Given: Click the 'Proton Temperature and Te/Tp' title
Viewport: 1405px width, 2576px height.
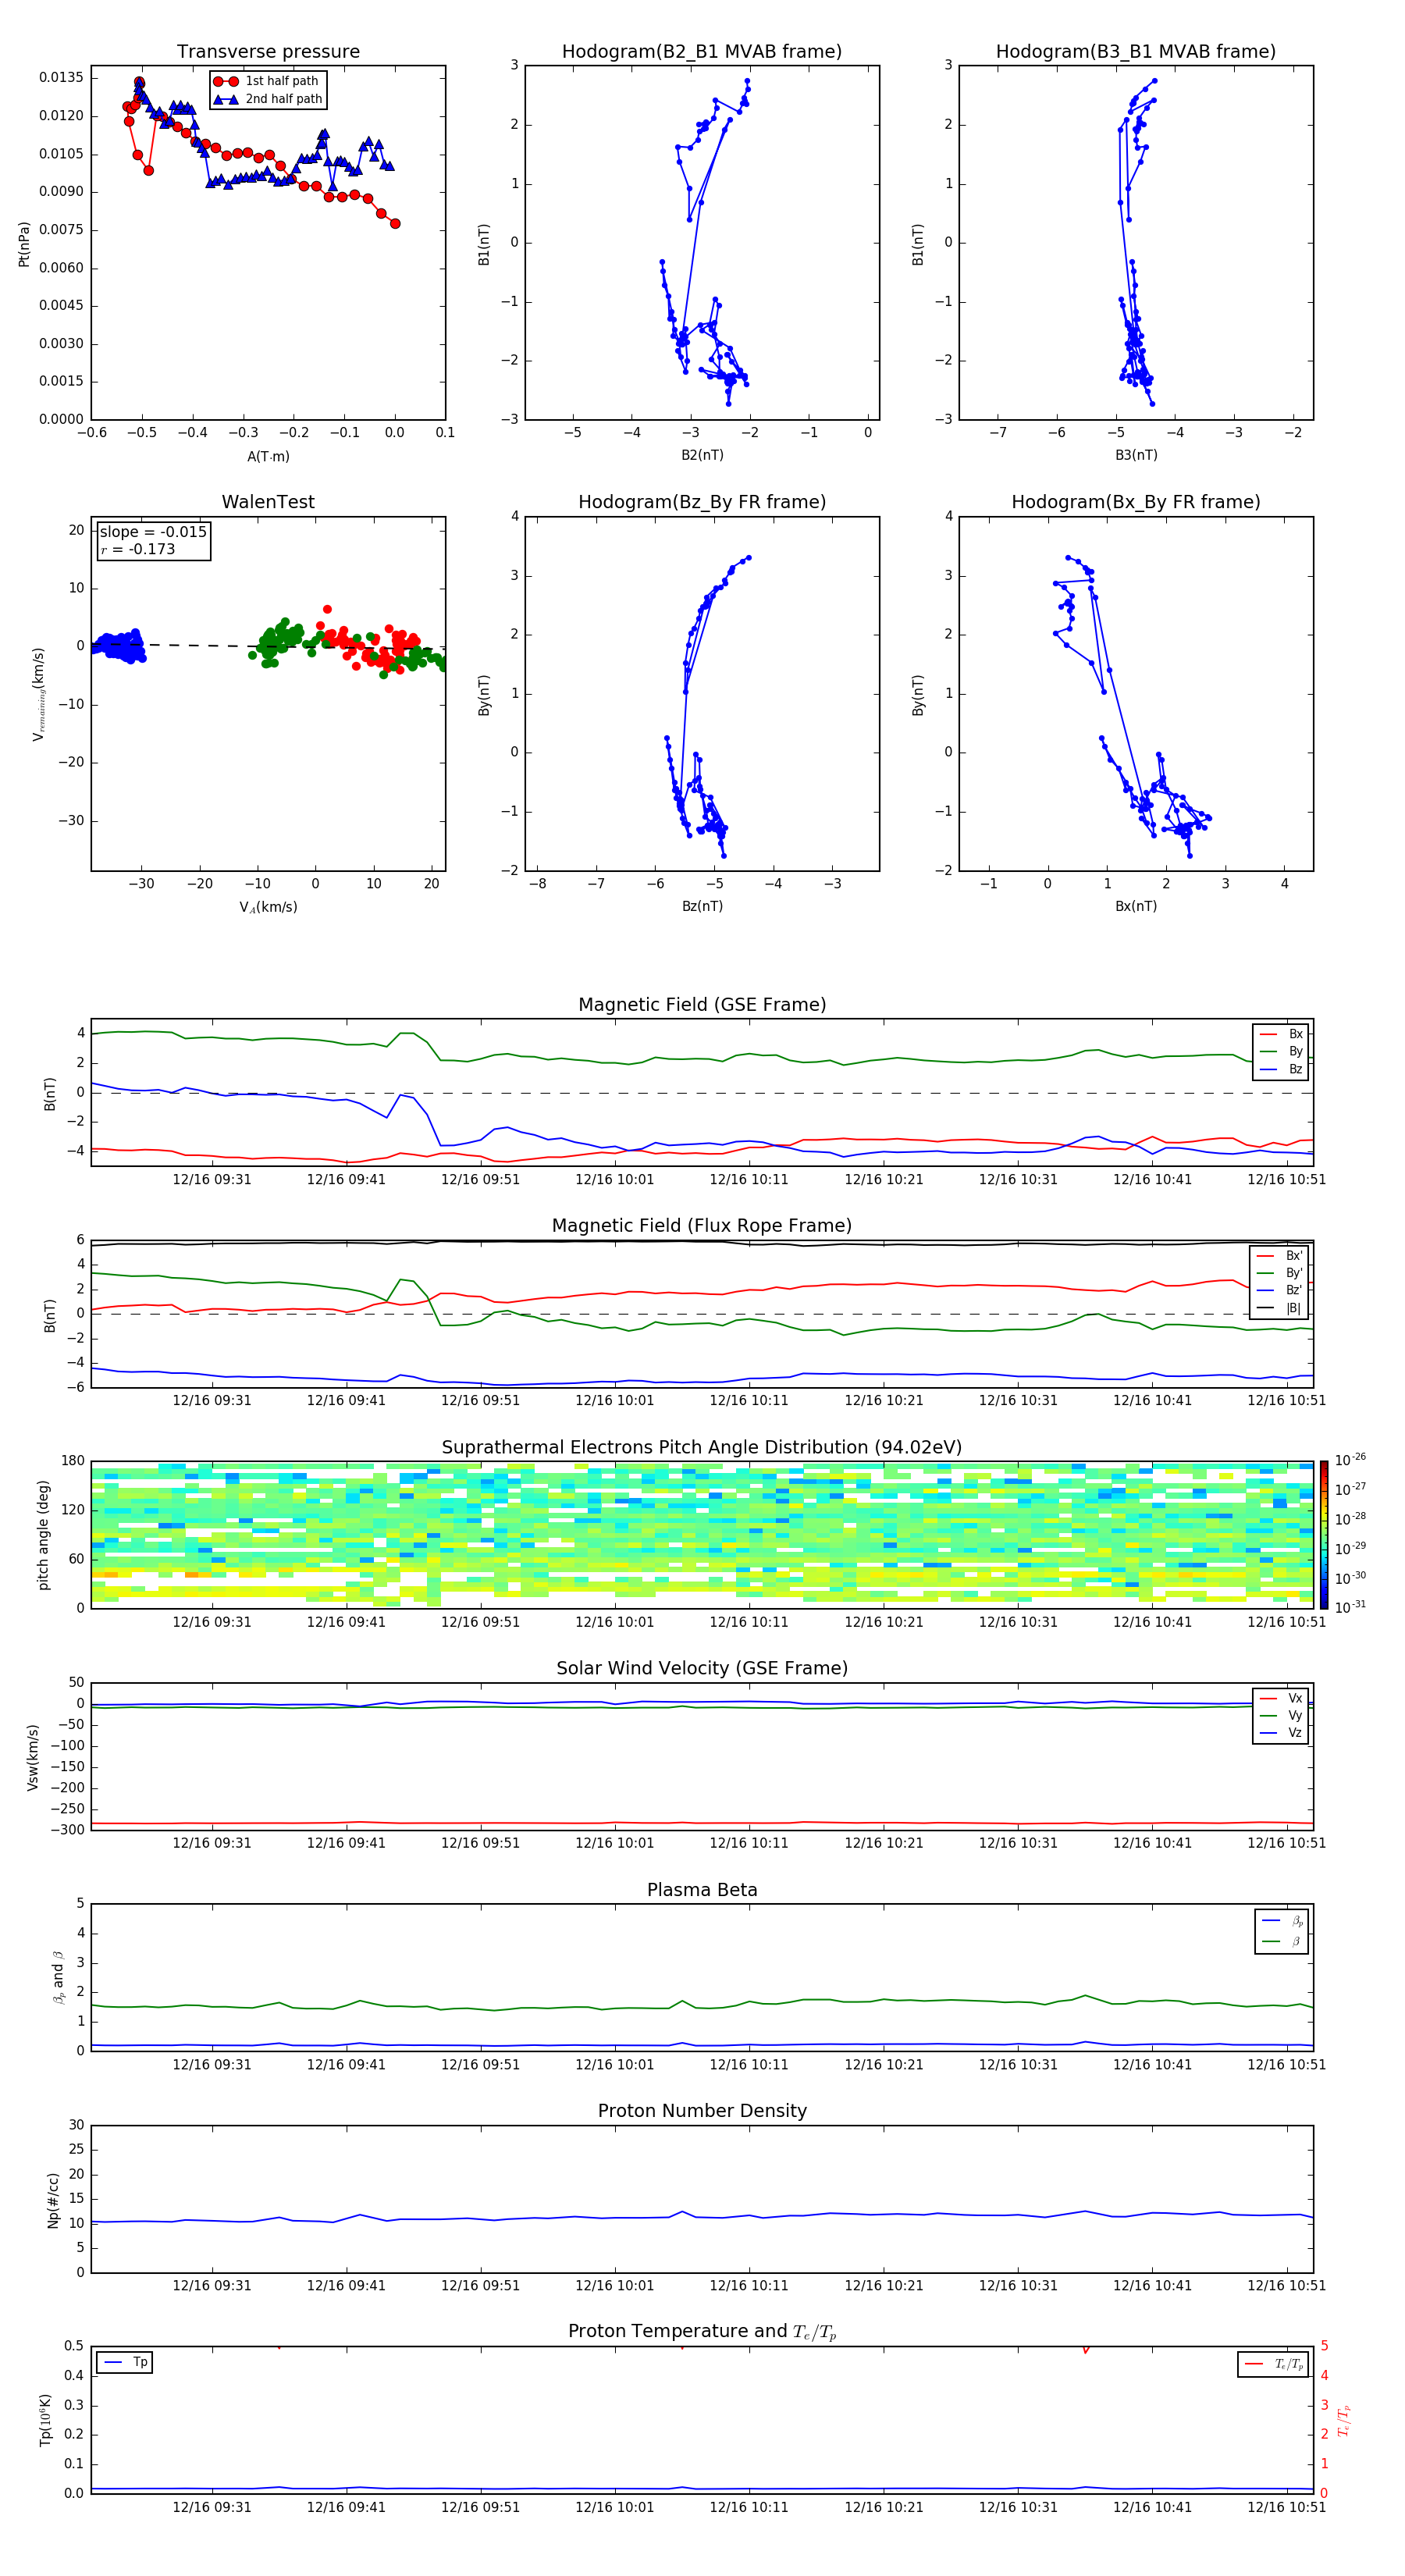Looking at the screenshot, I should [x=702, y=2333].
